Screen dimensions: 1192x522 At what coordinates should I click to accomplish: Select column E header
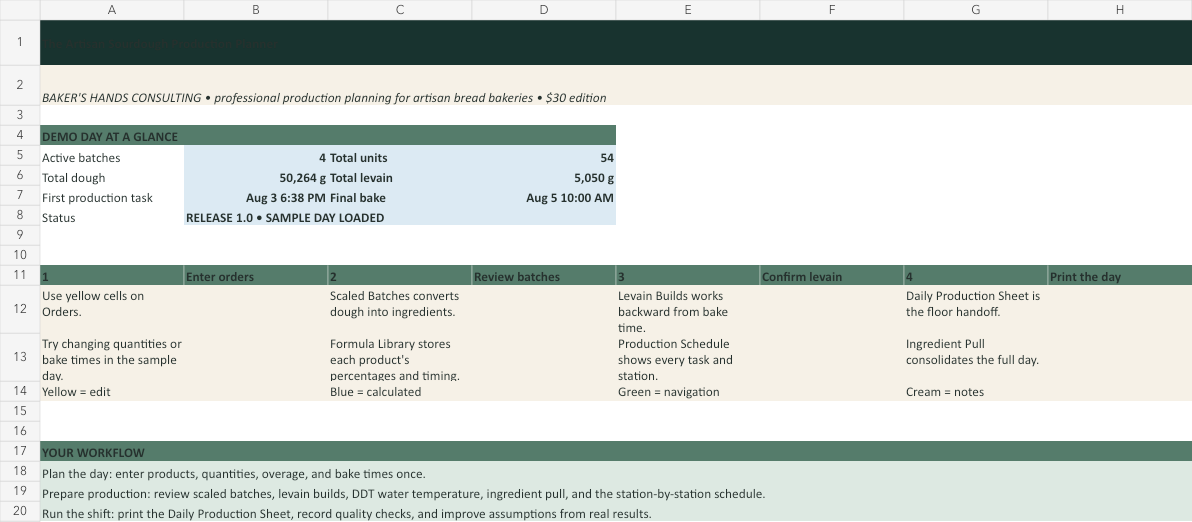coord(688,10)
